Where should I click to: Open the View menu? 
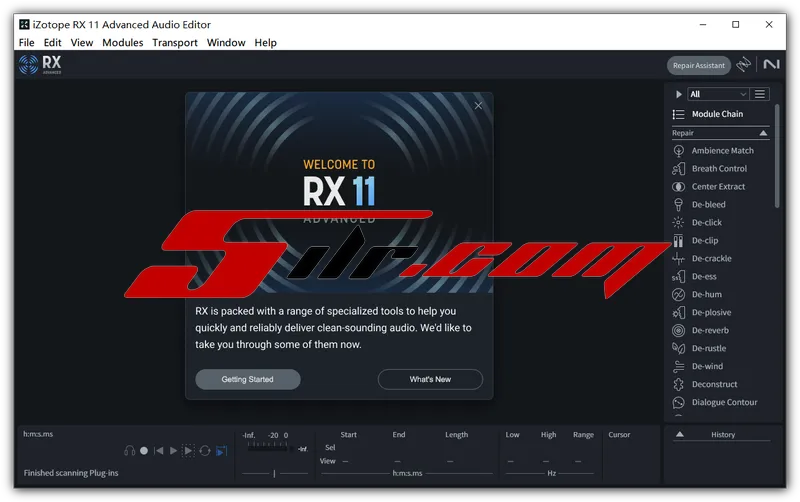click(x=82, y=43)
